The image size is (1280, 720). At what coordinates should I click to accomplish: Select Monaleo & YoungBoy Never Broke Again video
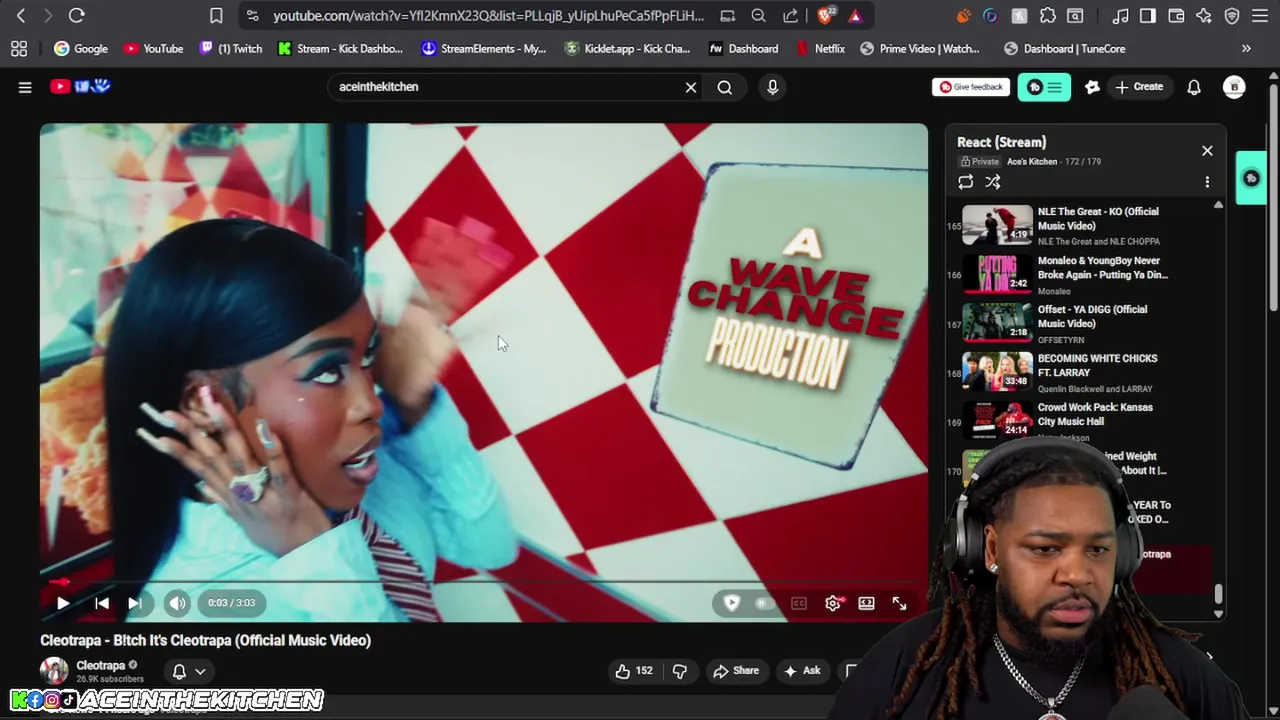[x=1085, y=274]
